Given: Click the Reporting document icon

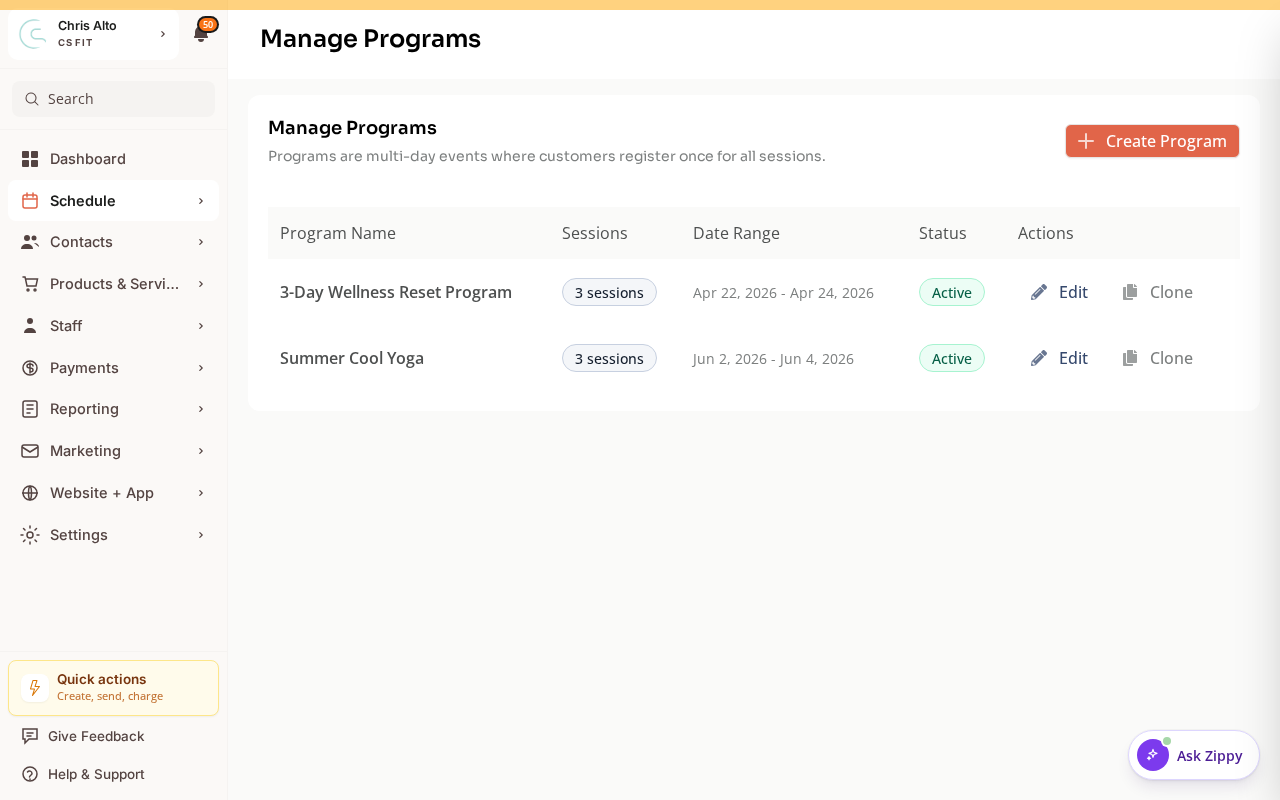Looking at the screenshot, I should tap(30, 409).
